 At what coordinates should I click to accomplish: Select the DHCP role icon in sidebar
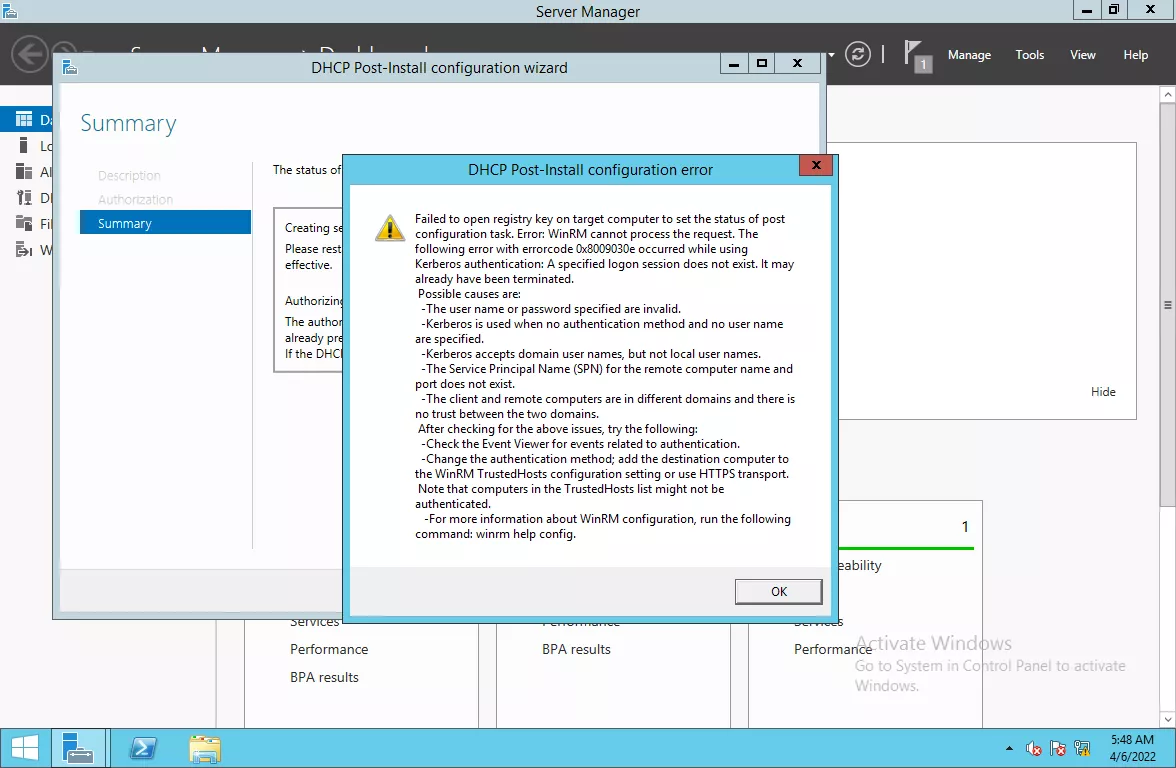tap(24, 198)
